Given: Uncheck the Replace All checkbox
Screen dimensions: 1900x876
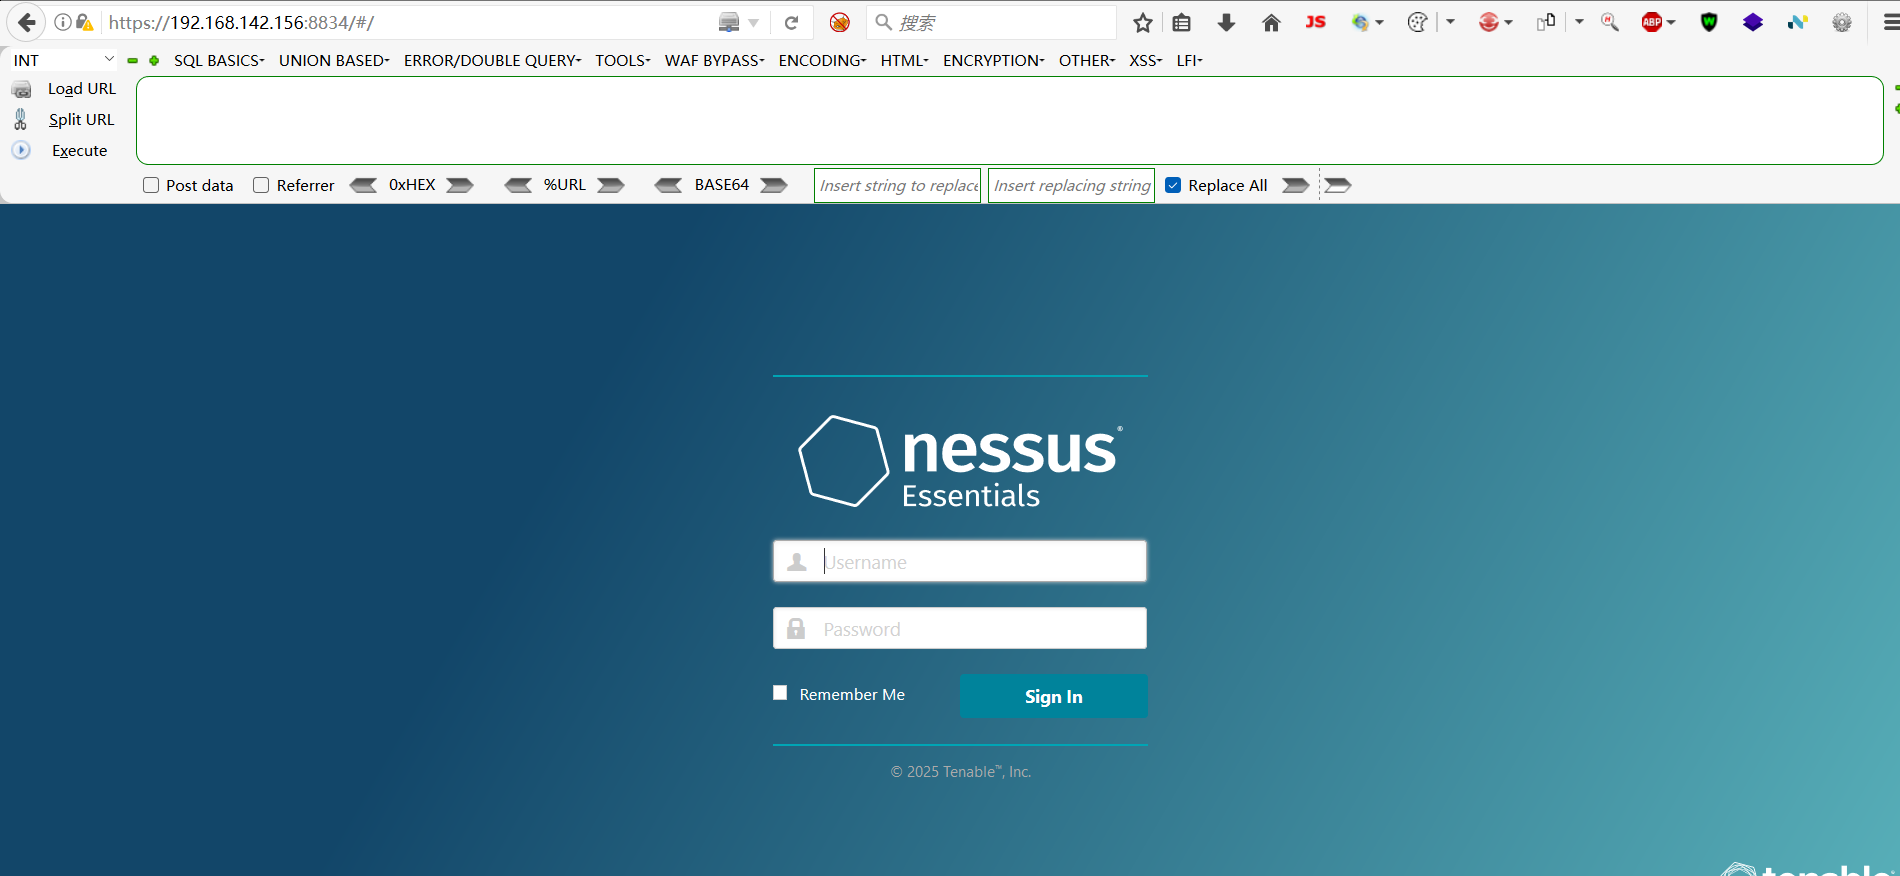Looking at the screenshot, I should tap(1173, 185).
